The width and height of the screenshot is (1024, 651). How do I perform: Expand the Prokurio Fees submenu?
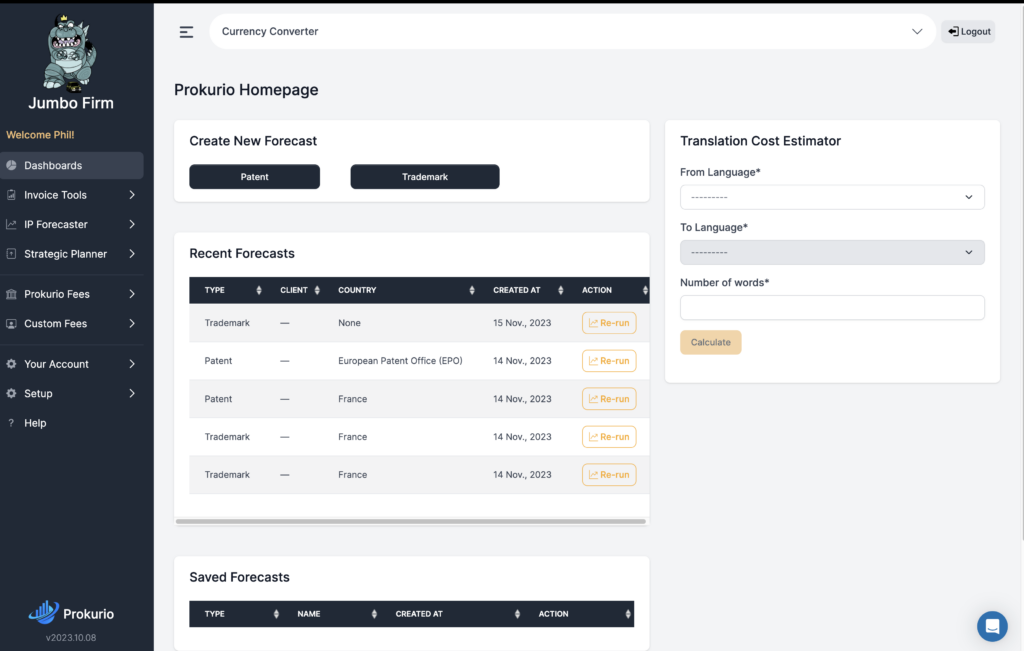tap(132, 294)
